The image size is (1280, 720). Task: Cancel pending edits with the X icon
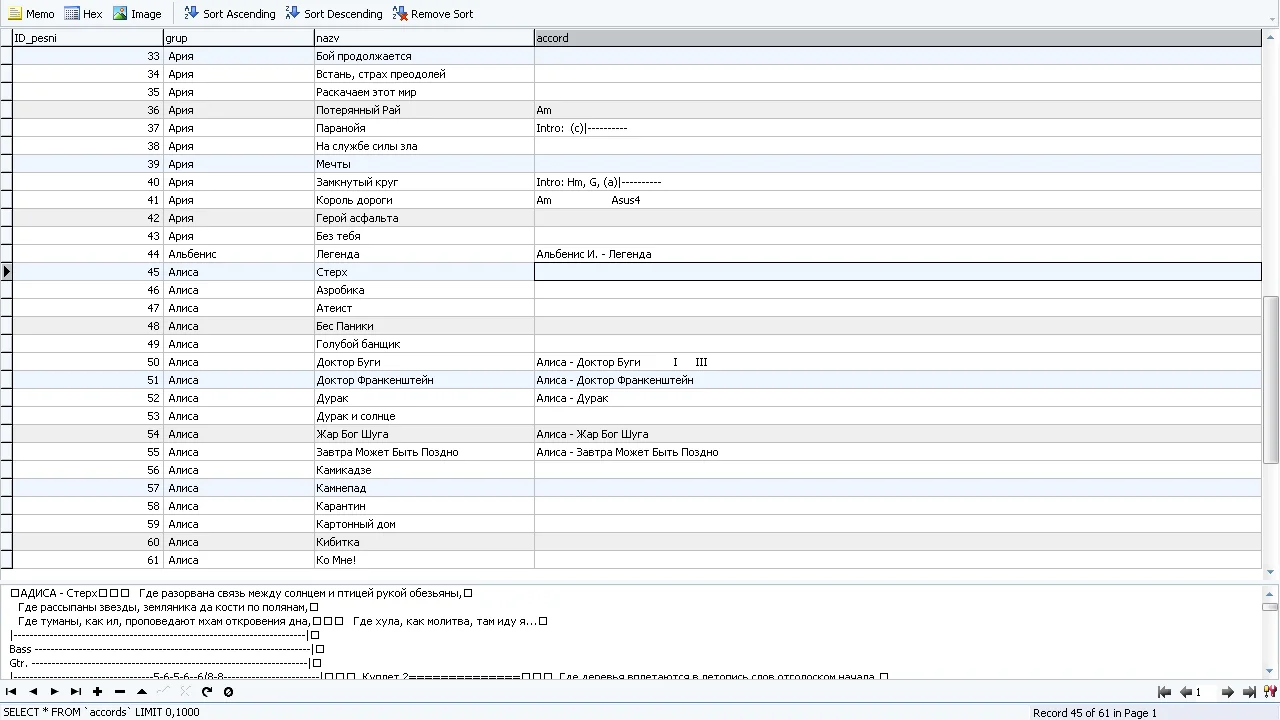[186, 691]
